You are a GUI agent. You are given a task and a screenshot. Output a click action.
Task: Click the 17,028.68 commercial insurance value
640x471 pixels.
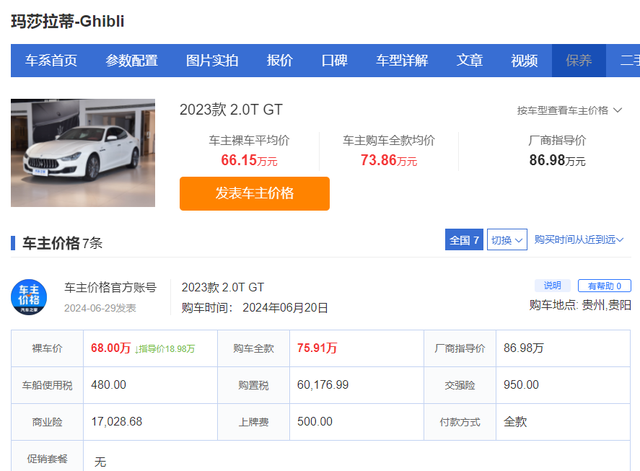(117, 422)
